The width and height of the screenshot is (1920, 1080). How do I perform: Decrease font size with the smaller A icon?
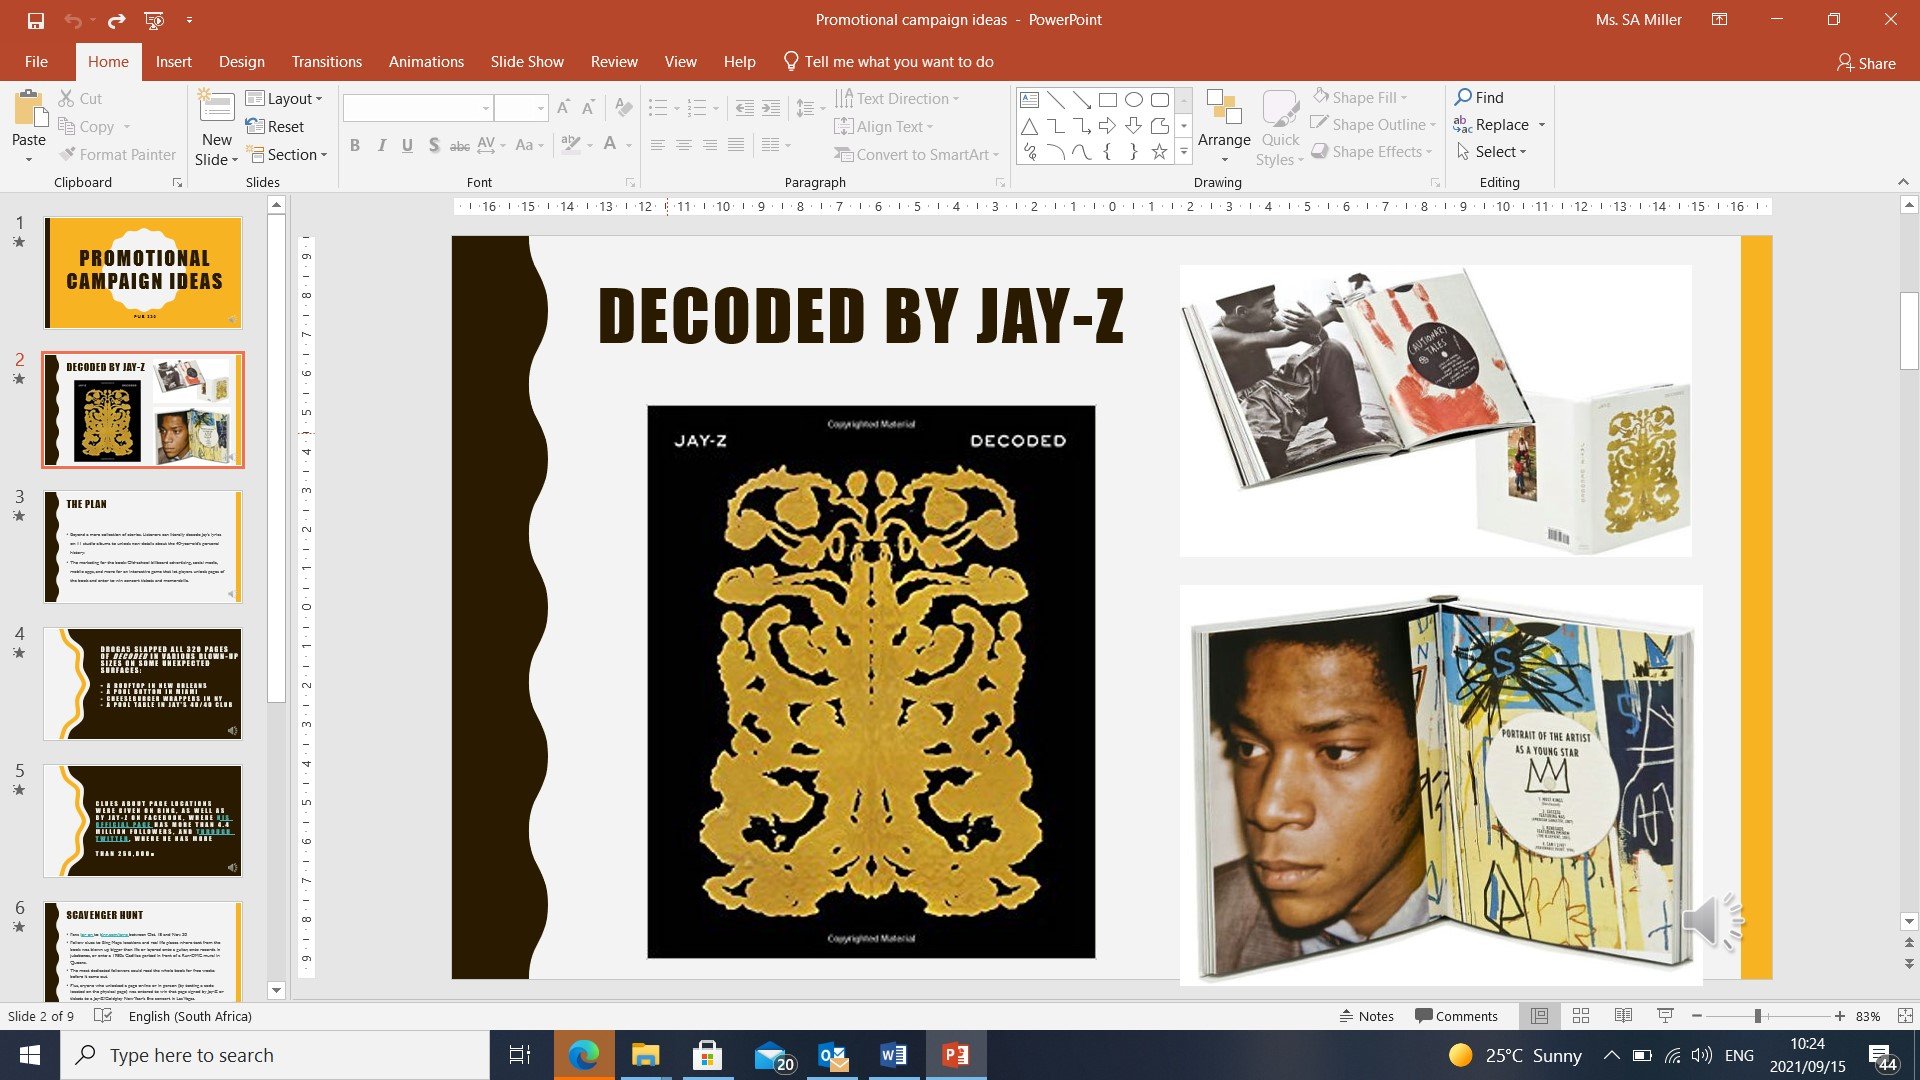point(588,107)
